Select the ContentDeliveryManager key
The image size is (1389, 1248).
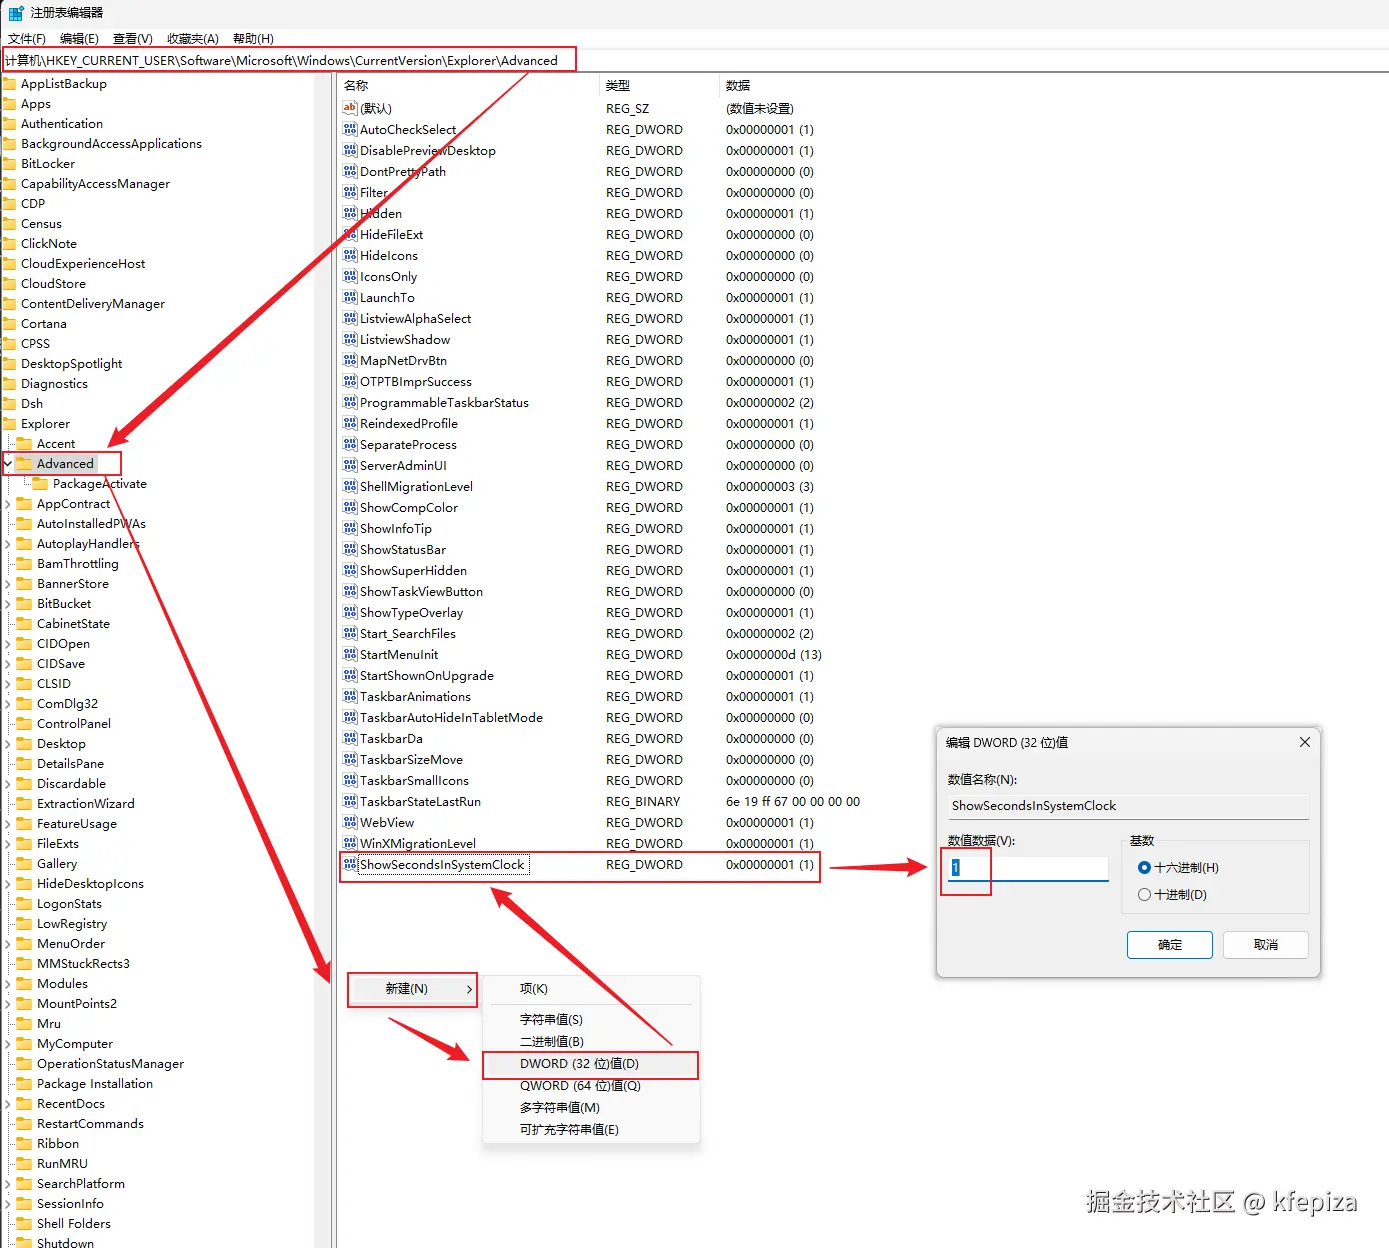[x=93, y=304]
